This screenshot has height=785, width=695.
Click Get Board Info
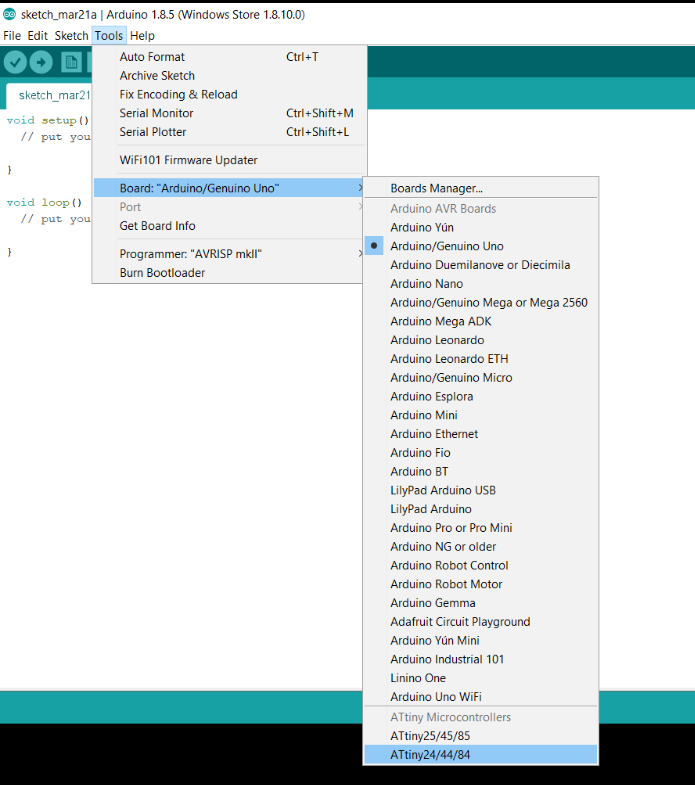coord(230,226)
